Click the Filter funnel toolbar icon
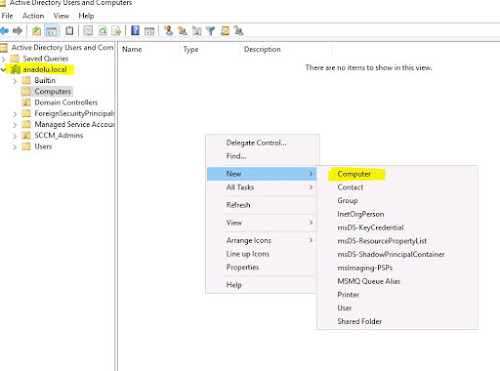Viewport: 500px width, 371px height. pos(210,31)
